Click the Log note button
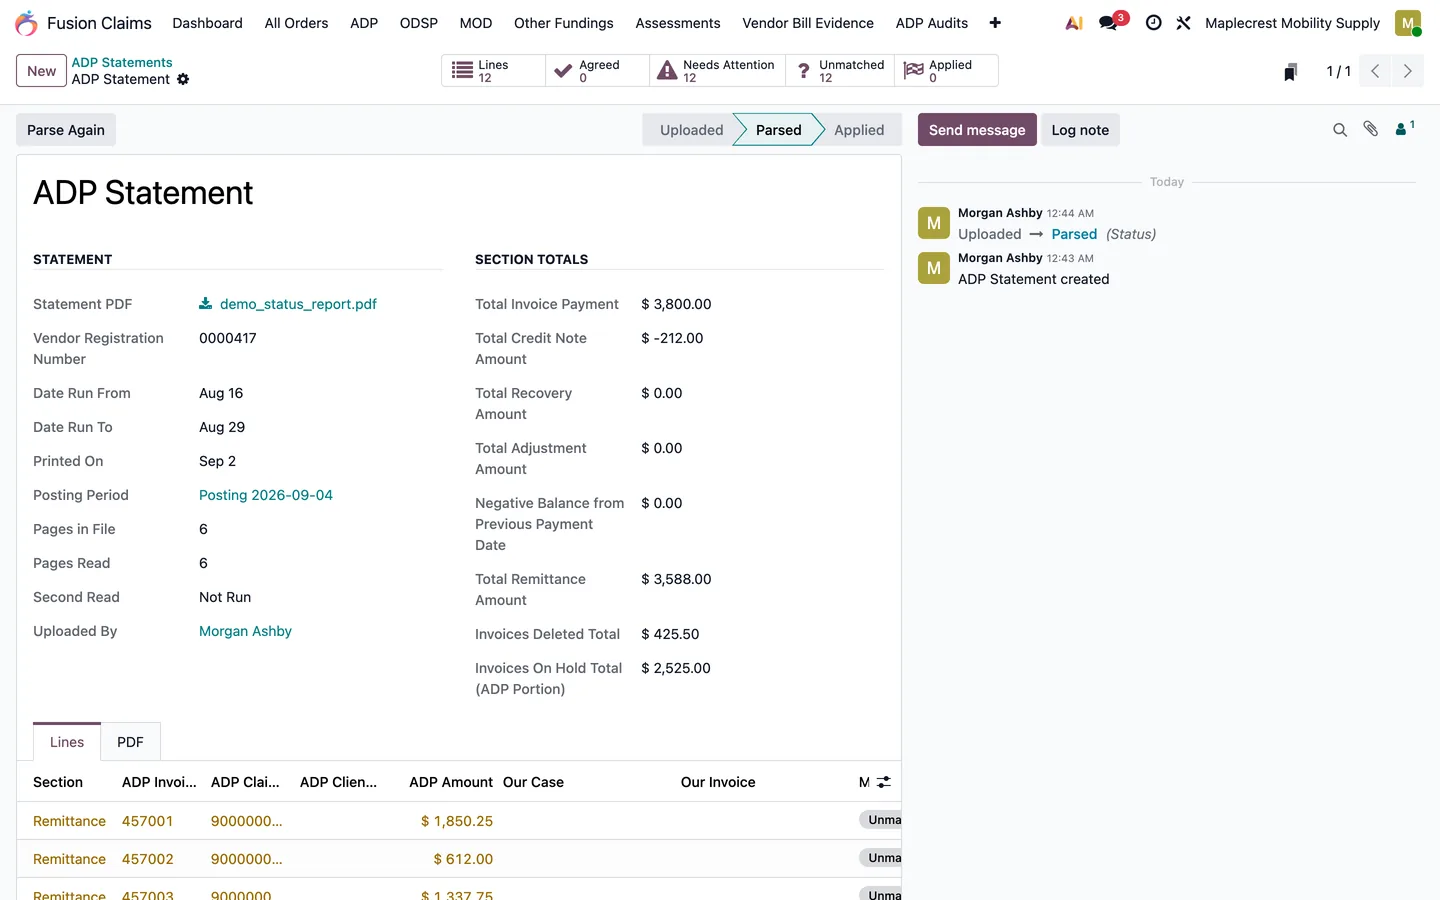 point(1080,130)
